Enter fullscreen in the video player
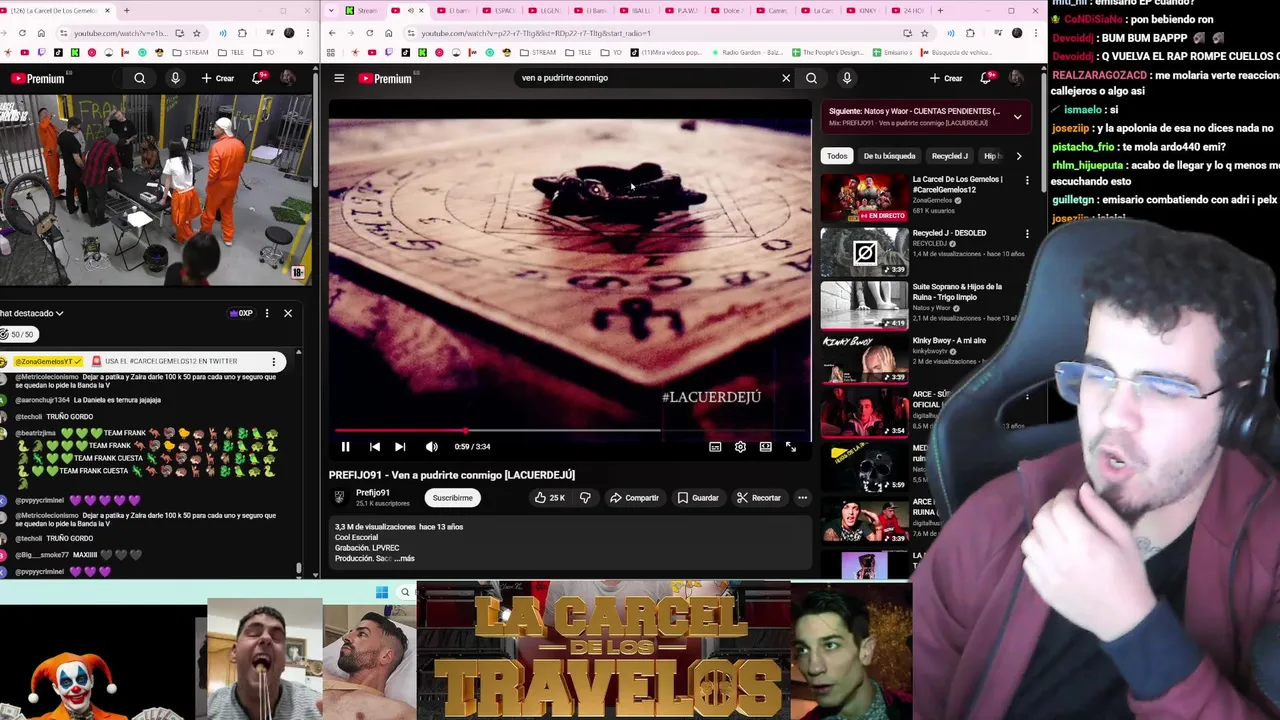Screen dimensions: 1280x720 coord(791,447)
